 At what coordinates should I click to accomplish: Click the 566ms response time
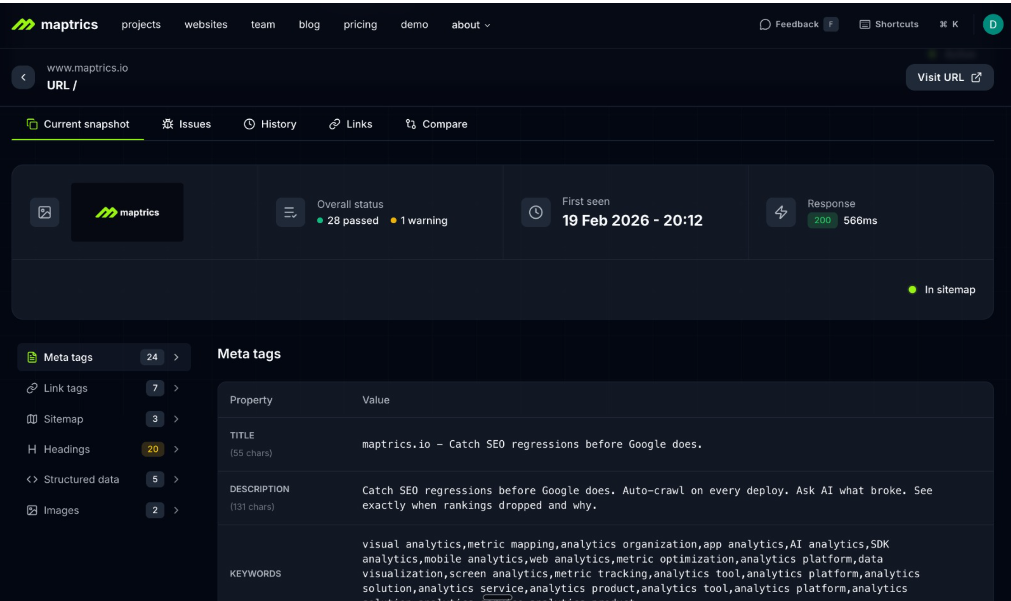point(860,221)
